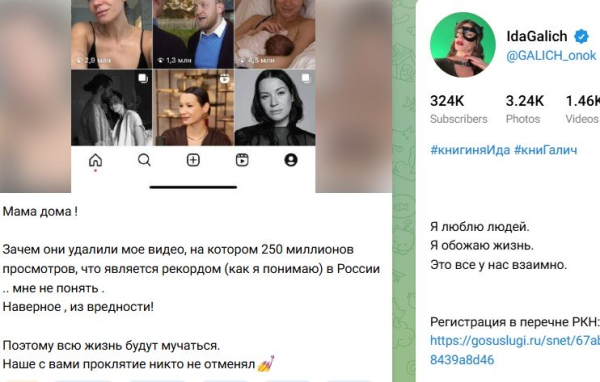The image size is (600, 382).
Task: Switch to the Videos media tab
Action: pyautogui.click(x=582, y=110)
